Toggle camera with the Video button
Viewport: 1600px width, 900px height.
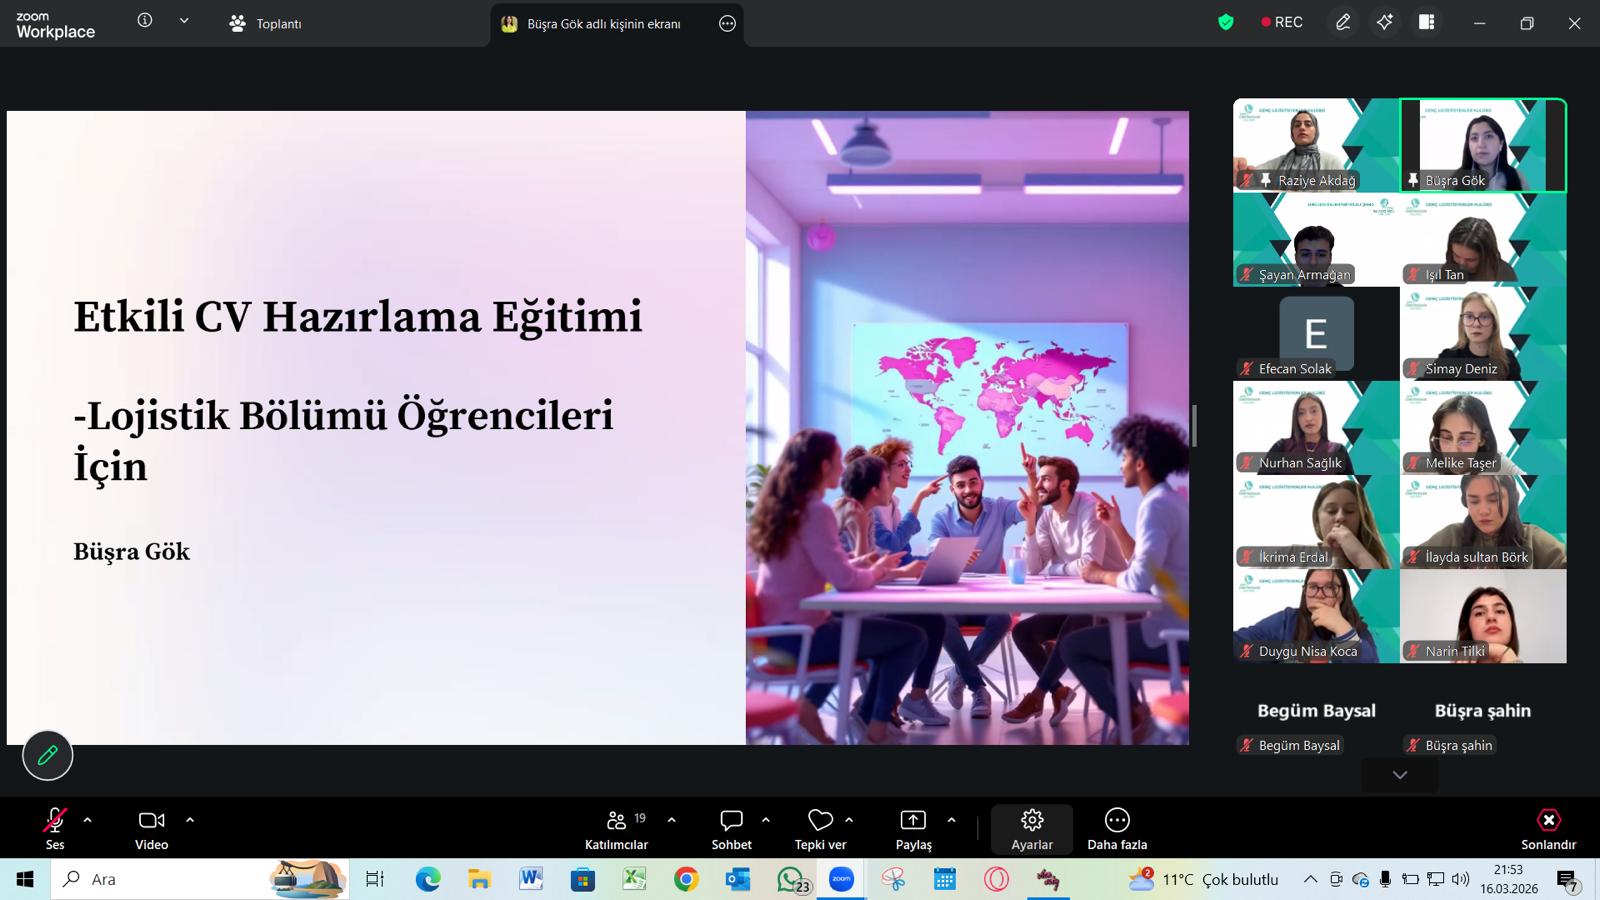(151, 829)
